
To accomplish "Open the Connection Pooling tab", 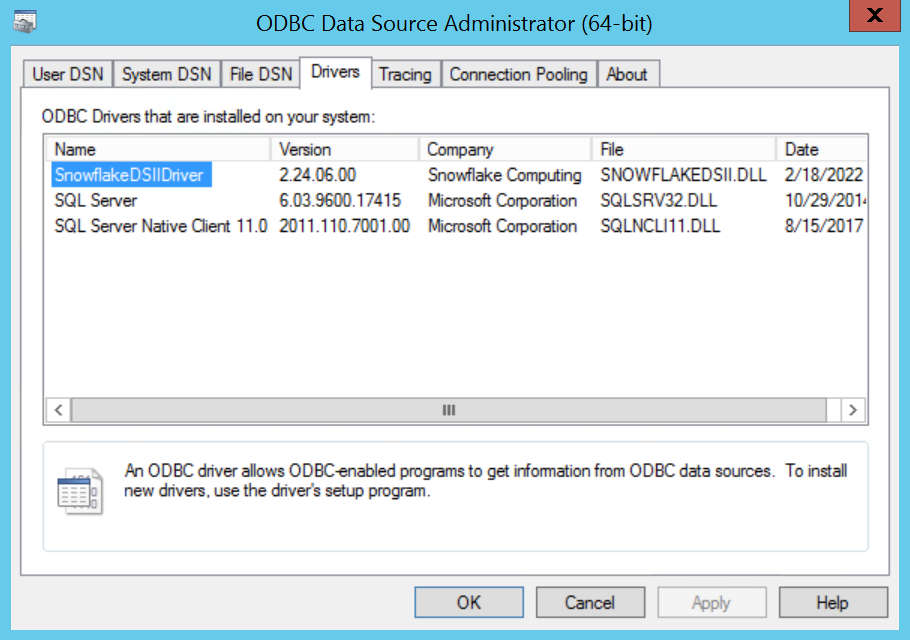I will tap(518, 74).
